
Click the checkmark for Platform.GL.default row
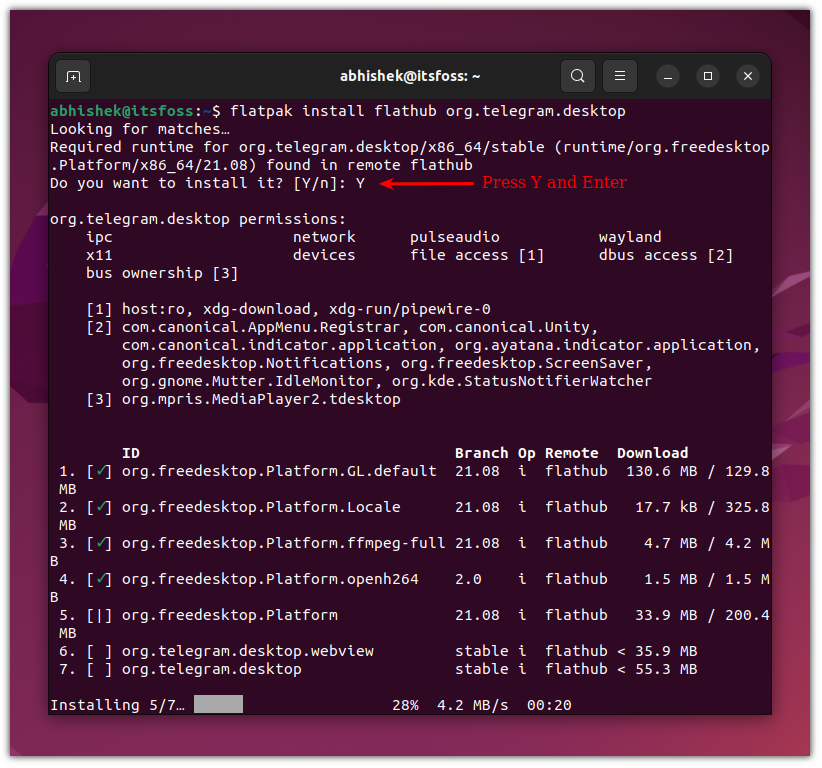click(x=99, y=471)
